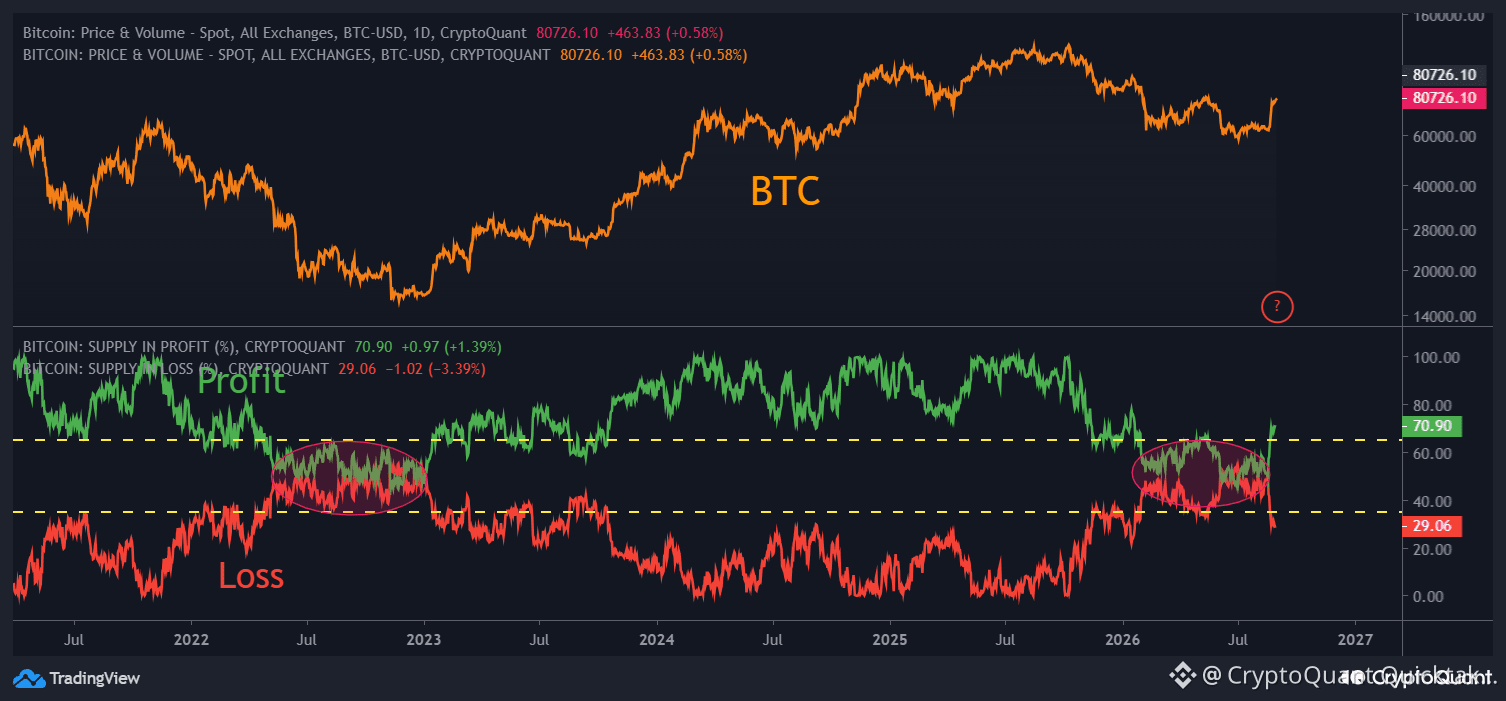Select the orange BITCOIN: PRICE & VOLUME series legend
Viewport: 1506px width, 701px height.
click(286, 54)
